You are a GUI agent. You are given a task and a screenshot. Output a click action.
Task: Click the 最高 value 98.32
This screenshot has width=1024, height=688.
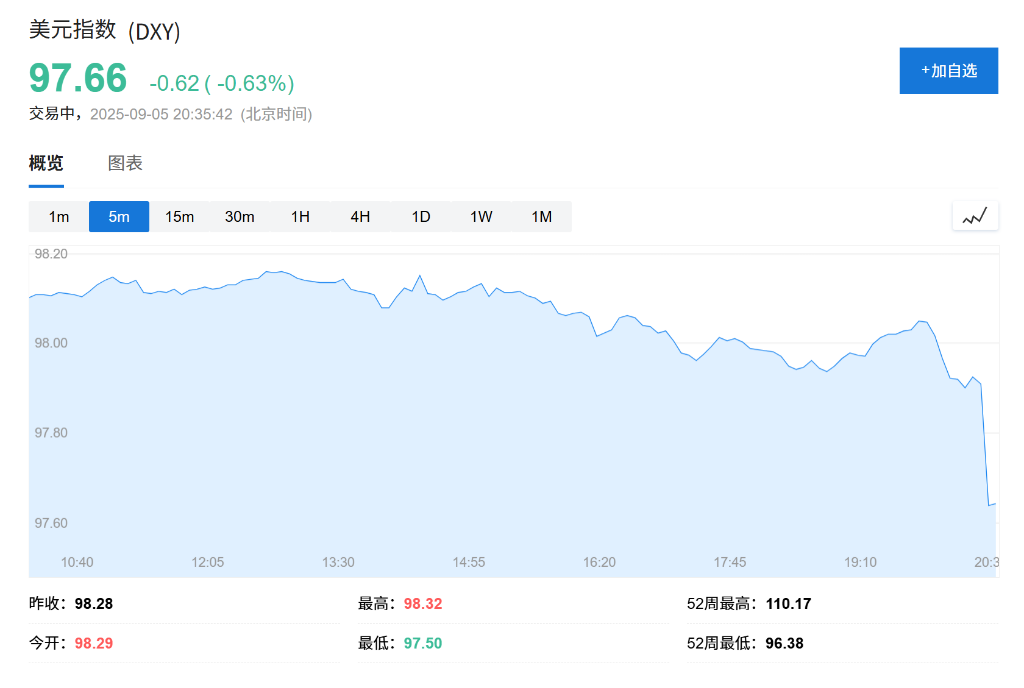(x=423, y=604)
